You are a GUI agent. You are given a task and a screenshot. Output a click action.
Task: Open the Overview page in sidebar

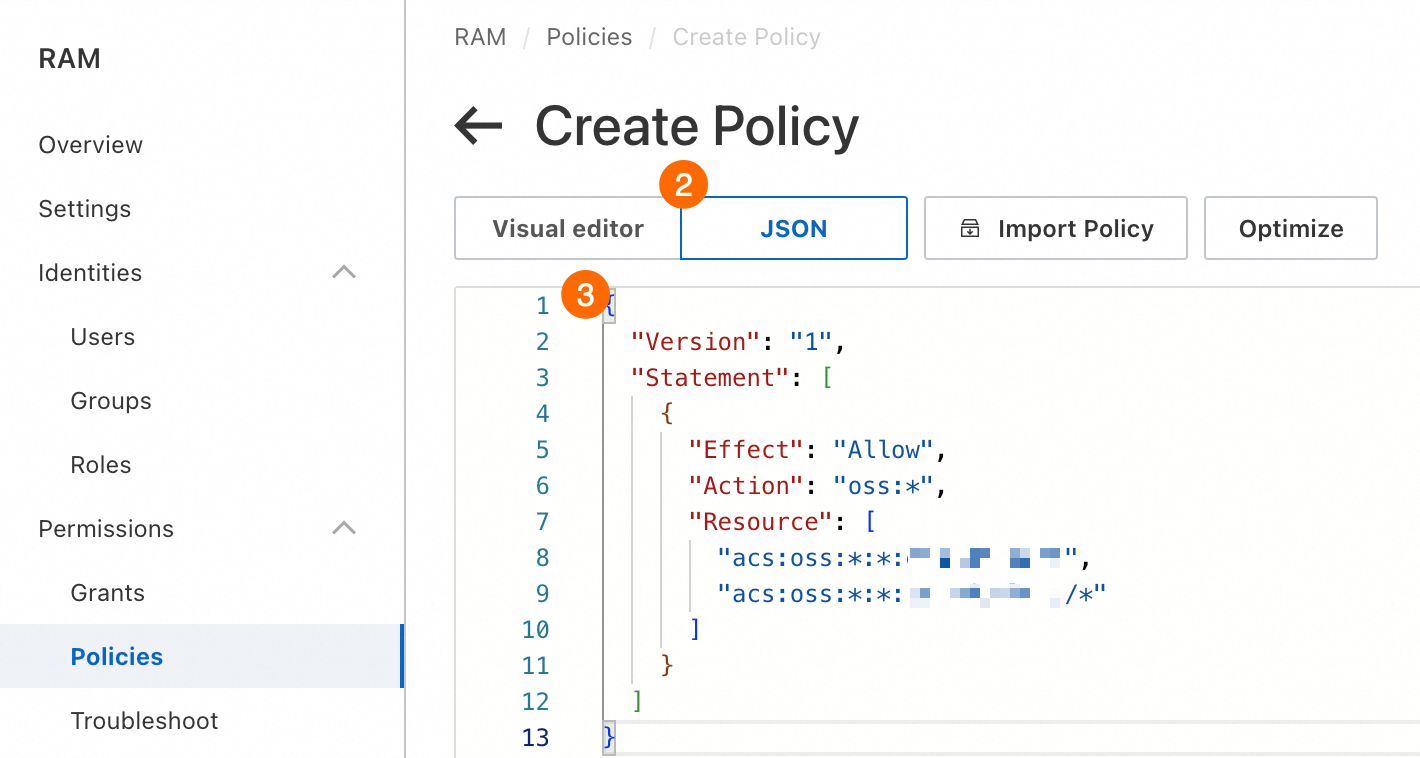tap(90, 145)
